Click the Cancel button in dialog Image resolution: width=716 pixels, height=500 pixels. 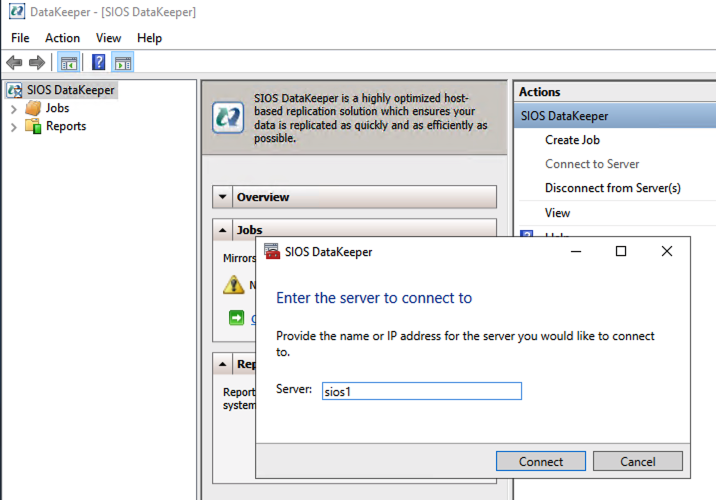coord(637,461)
